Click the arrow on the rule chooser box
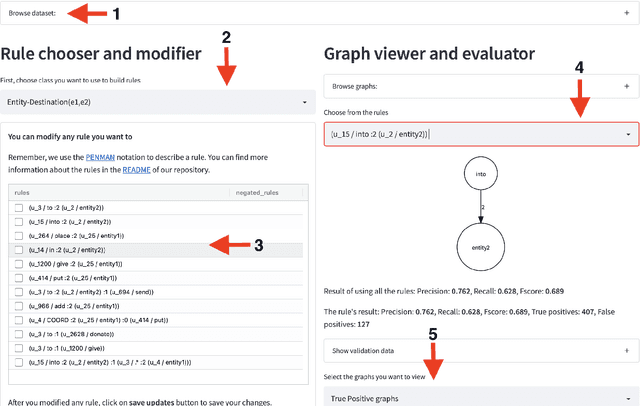The height and width of the screenshot is (406, 640). pyautogui.click(x=627, y=134)
